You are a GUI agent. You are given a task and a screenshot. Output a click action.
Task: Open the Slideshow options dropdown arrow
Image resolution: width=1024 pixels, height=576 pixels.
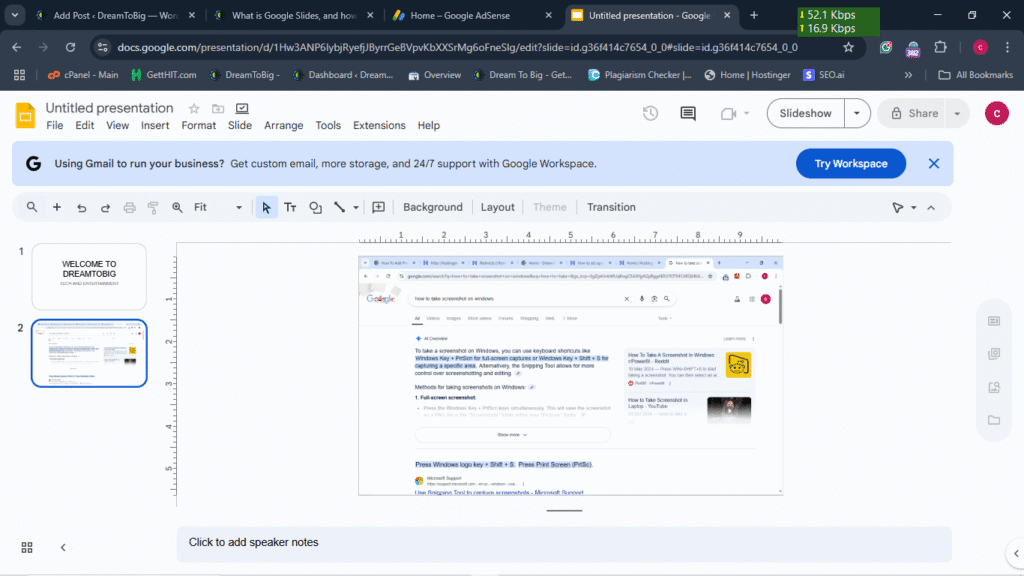click(x=857, y=113)
